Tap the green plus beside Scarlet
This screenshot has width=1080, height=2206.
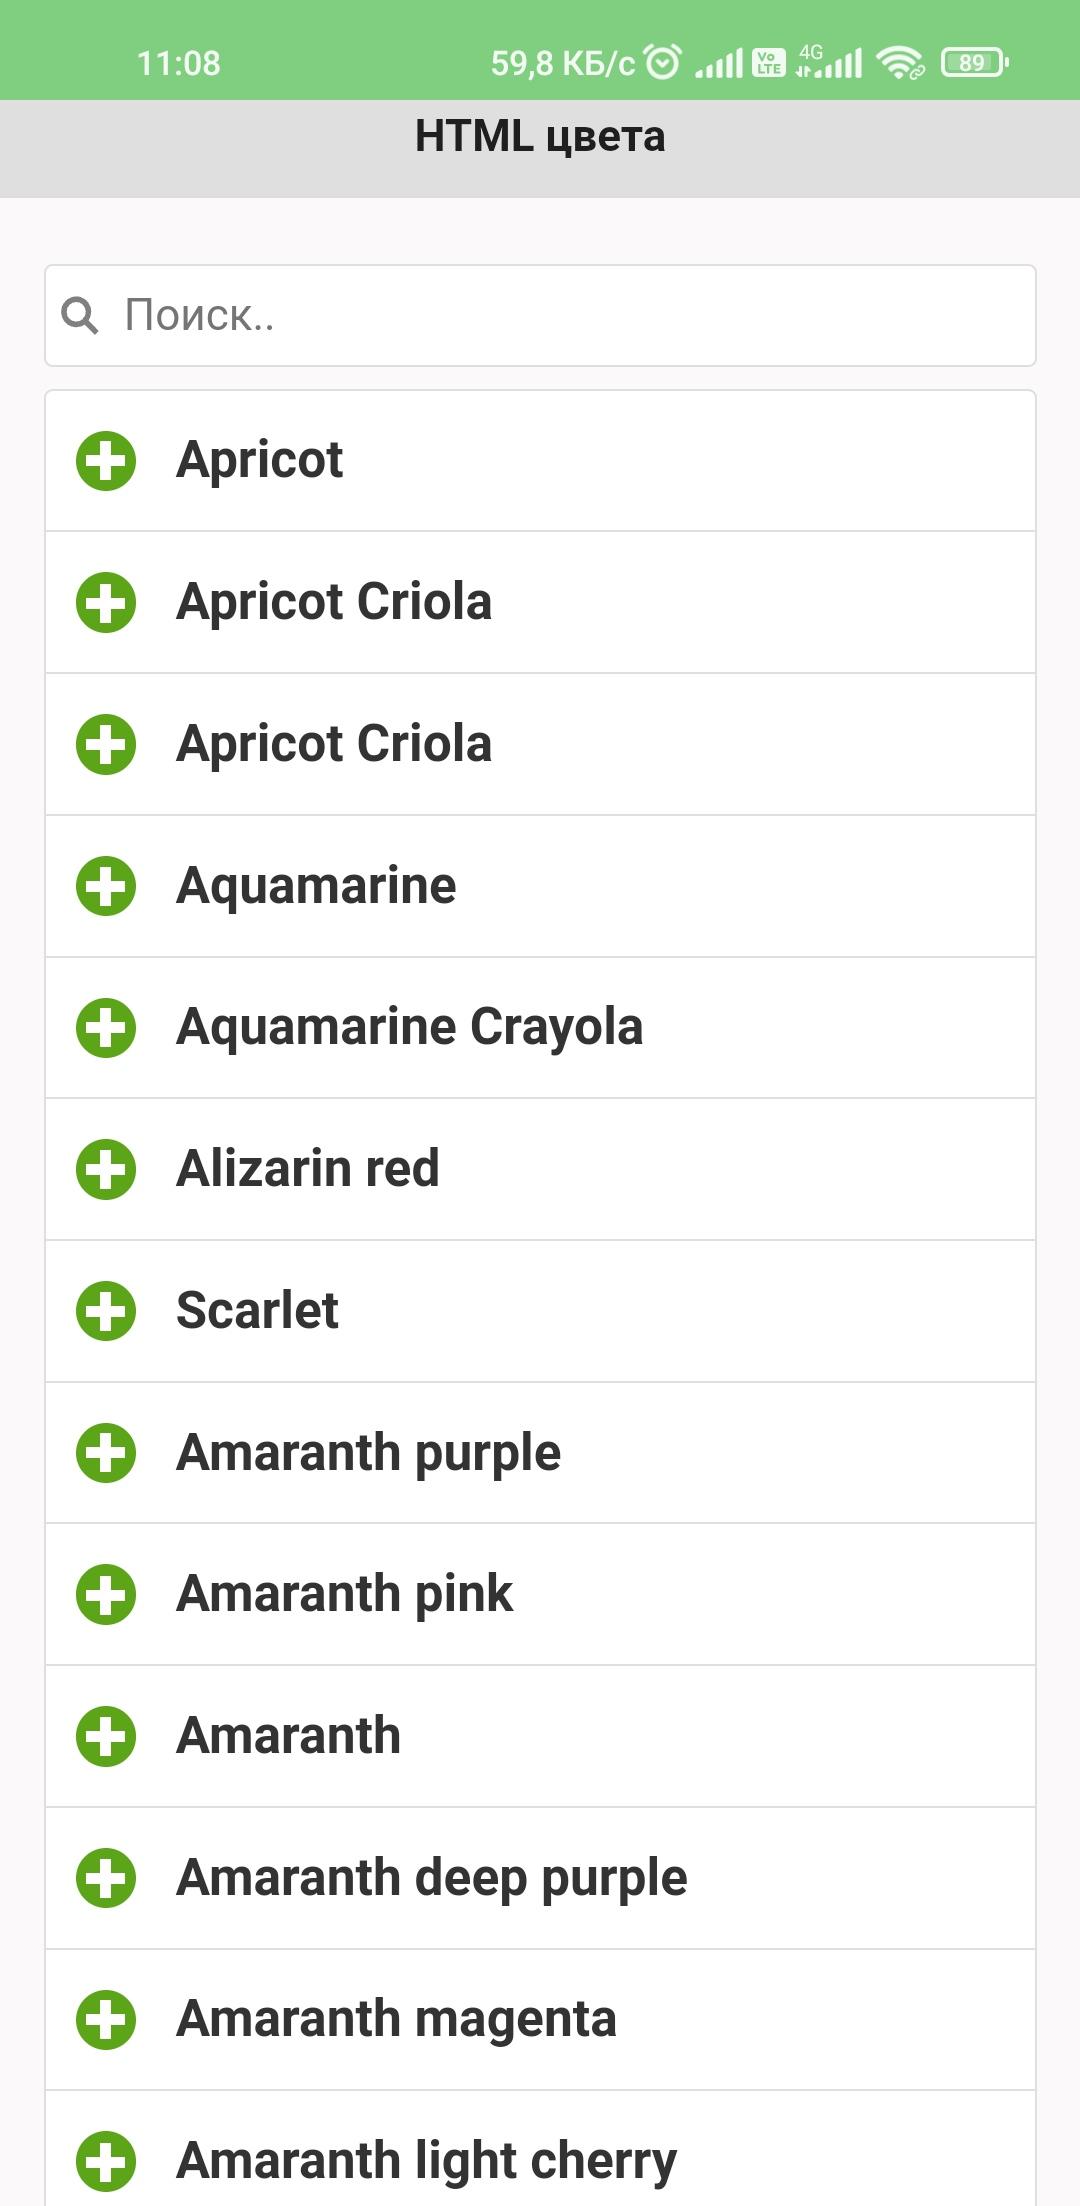(x=106, y=1311)
